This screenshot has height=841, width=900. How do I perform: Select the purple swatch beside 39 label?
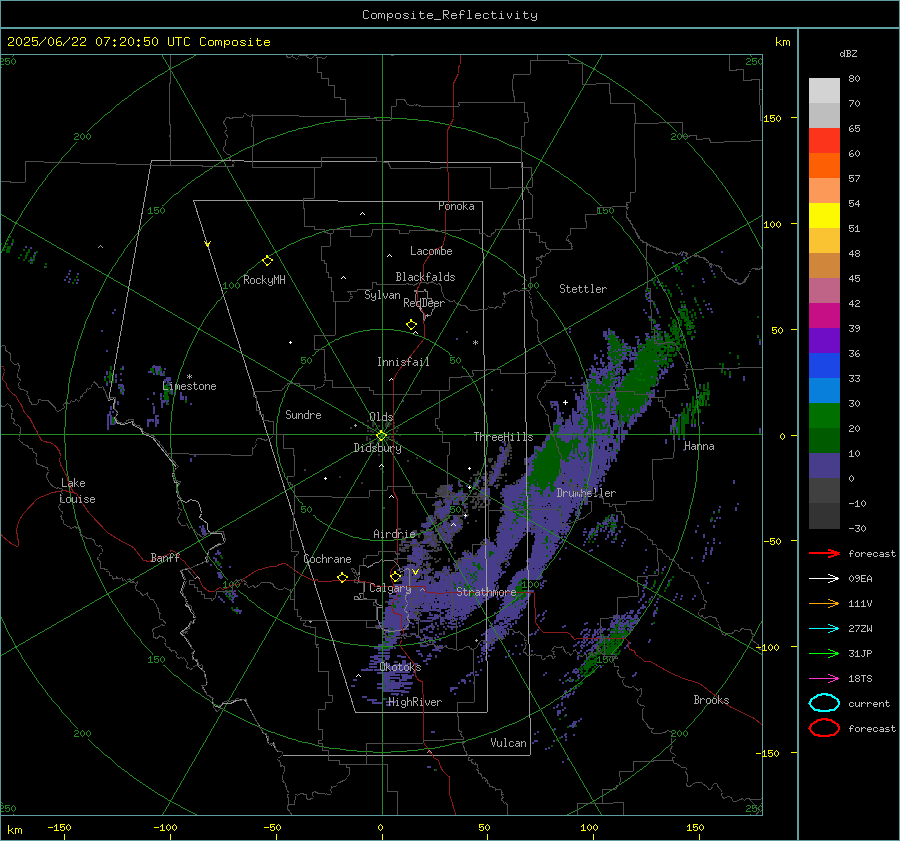tap(824, 340)
